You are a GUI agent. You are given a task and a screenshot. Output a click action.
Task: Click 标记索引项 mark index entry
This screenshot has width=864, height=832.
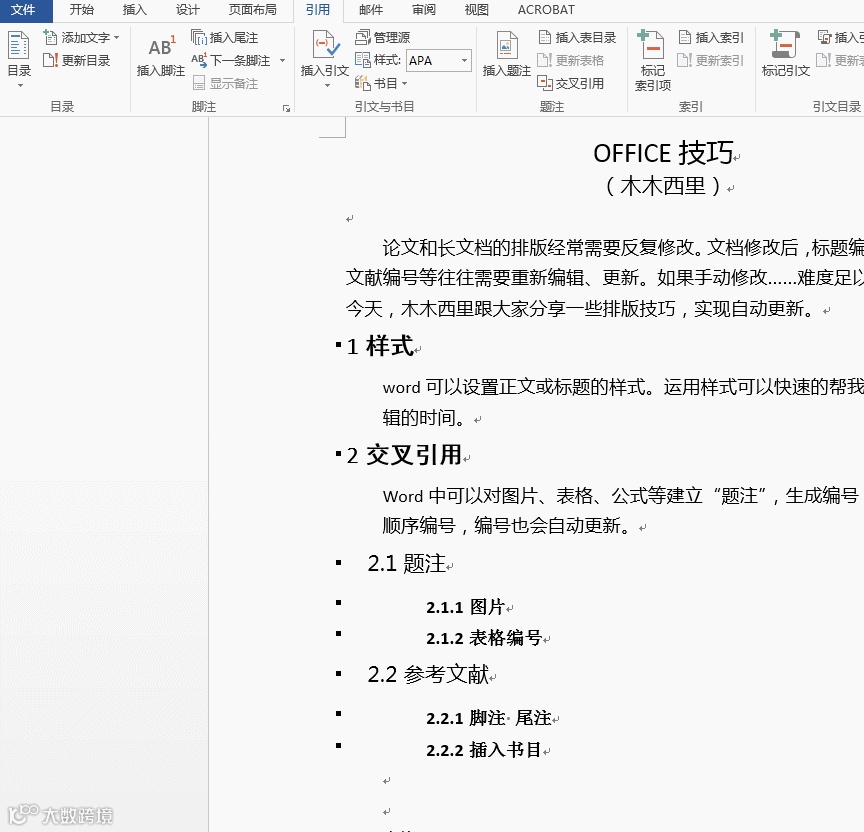pyautogui.click(x=652, y=61)
